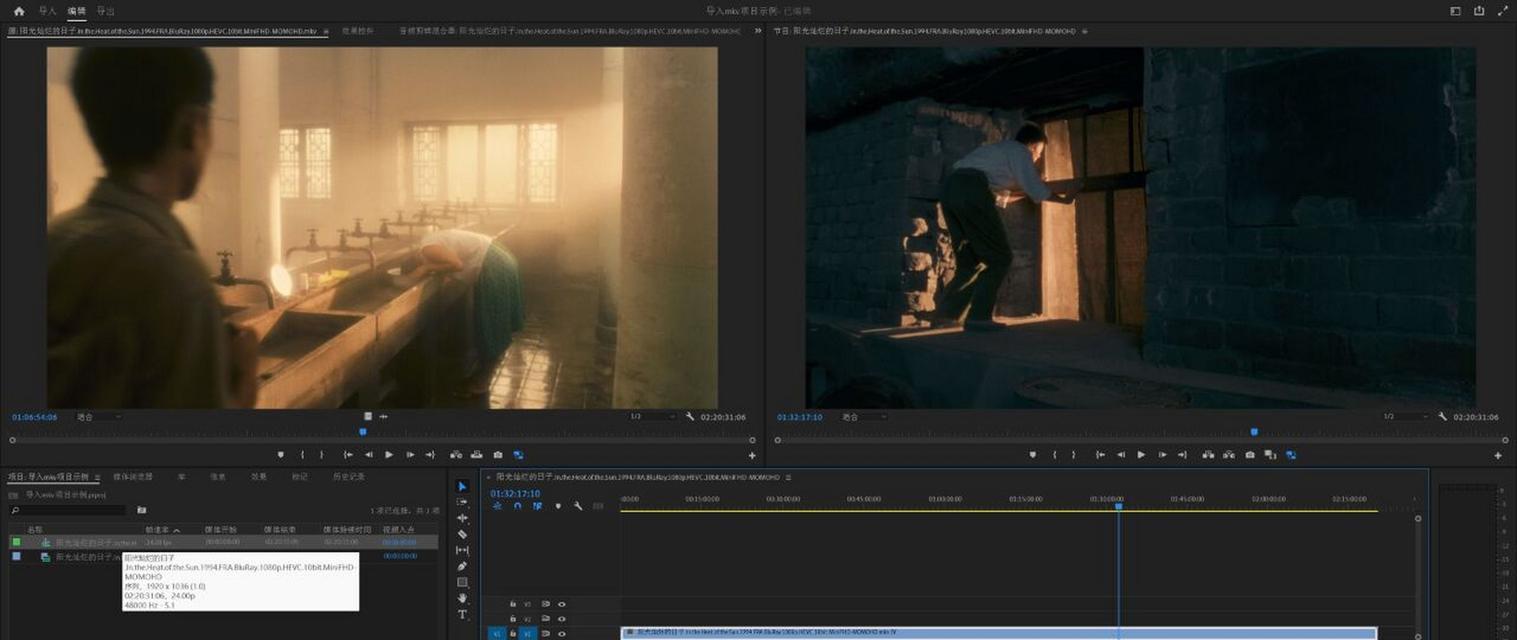
Task: Select the Pen tool
Action: (x=462, y=566)
